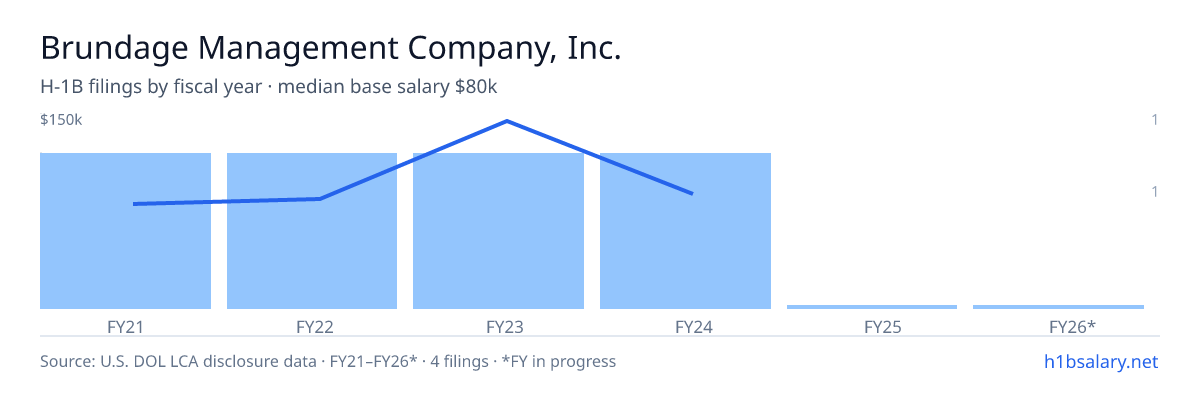Viewport: 1200px width, 400px height.
Task: Click the salary line peak at FY23
Action: pos(507,121)
